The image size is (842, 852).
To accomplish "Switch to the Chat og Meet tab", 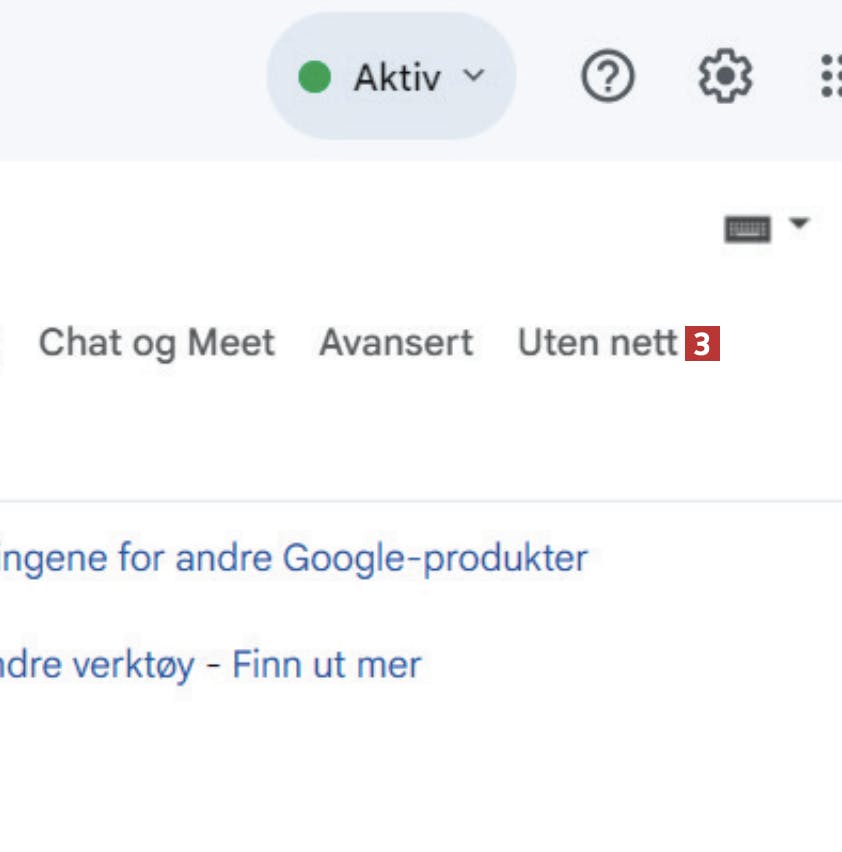I will [156, 343].
